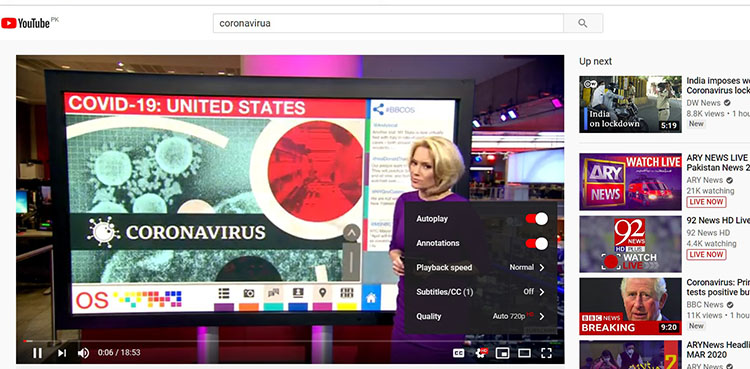Image resolution: width=750 pixels, height=369 pixels.
Task: Open Quality Auto 720p options
Action: [481, 316]
